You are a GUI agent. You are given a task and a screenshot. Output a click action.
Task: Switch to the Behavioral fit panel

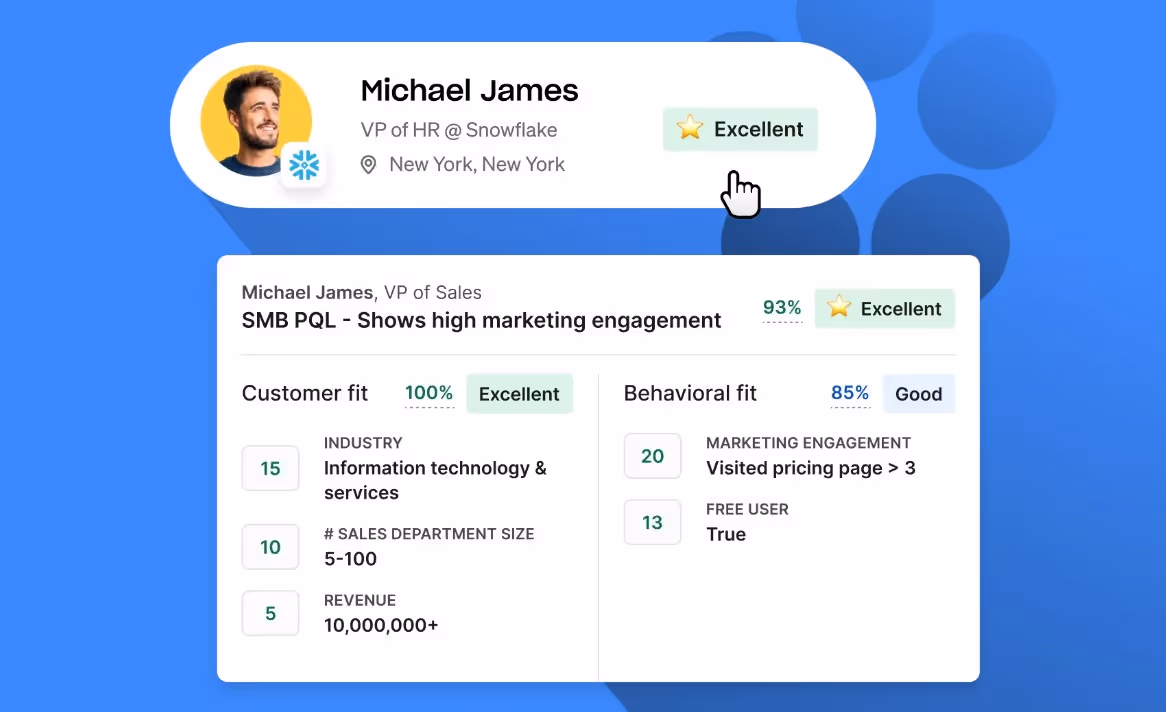point(690,393)
